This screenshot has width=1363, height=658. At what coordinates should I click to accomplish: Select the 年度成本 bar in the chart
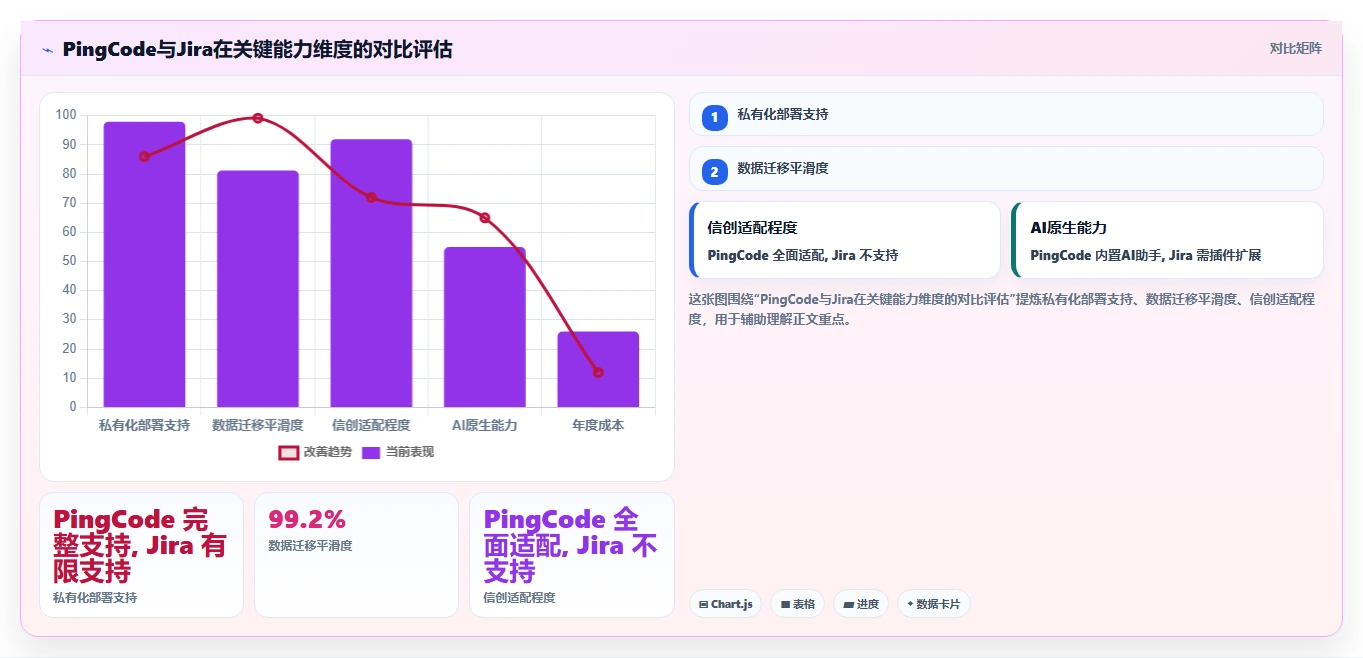598,369
